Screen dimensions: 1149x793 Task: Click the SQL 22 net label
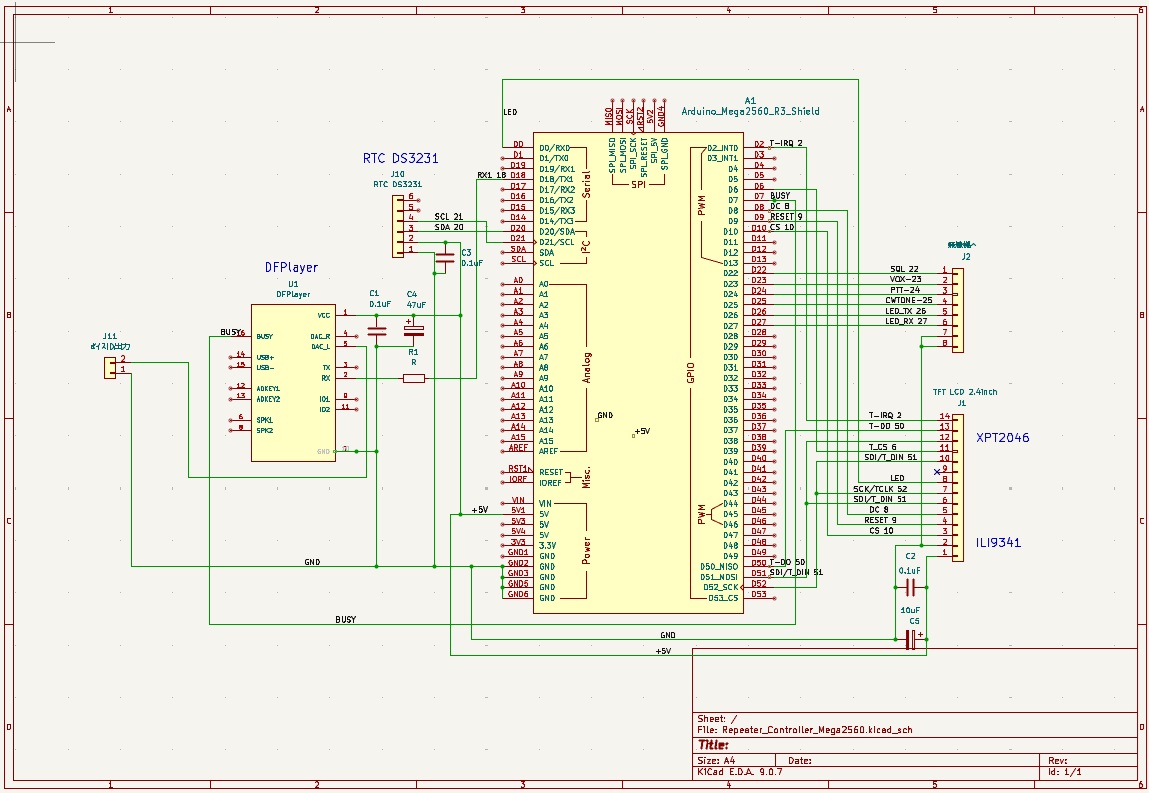(x=904, y=269)
